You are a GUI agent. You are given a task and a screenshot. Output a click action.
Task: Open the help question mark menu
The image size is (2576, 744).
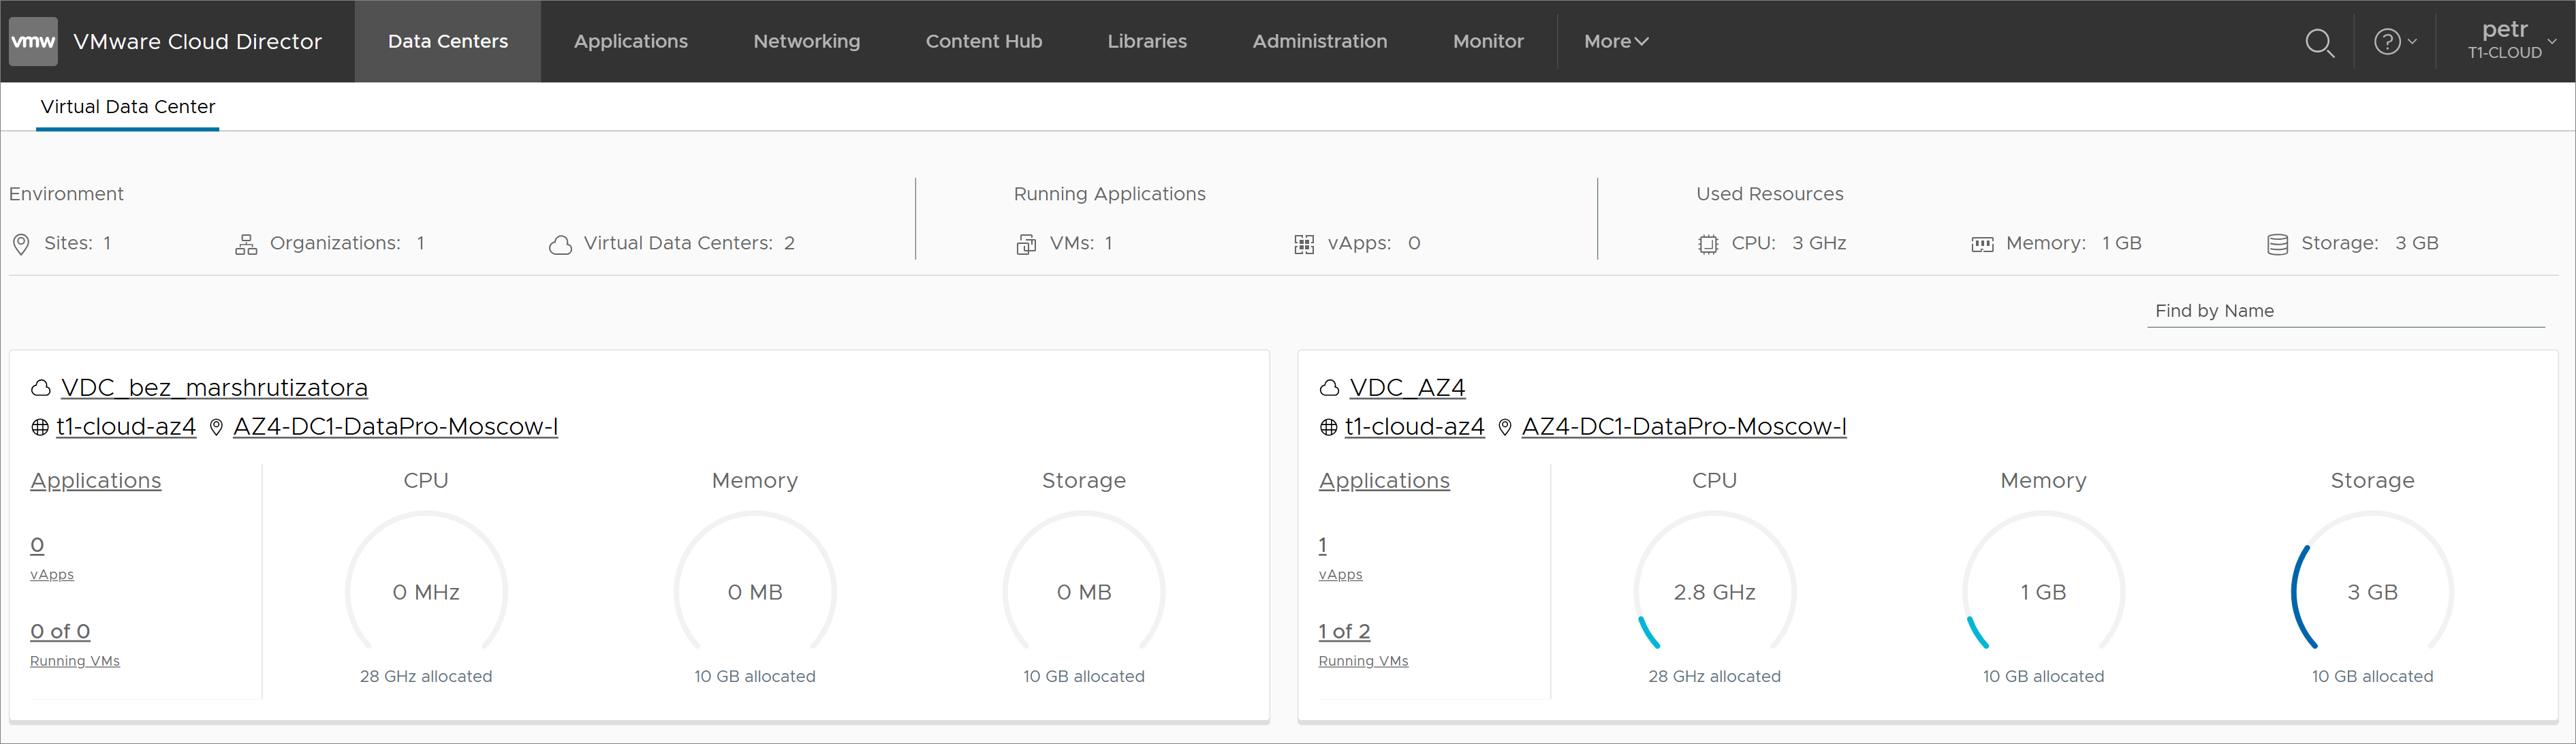pyautogui.click(x=2395, y=42)
